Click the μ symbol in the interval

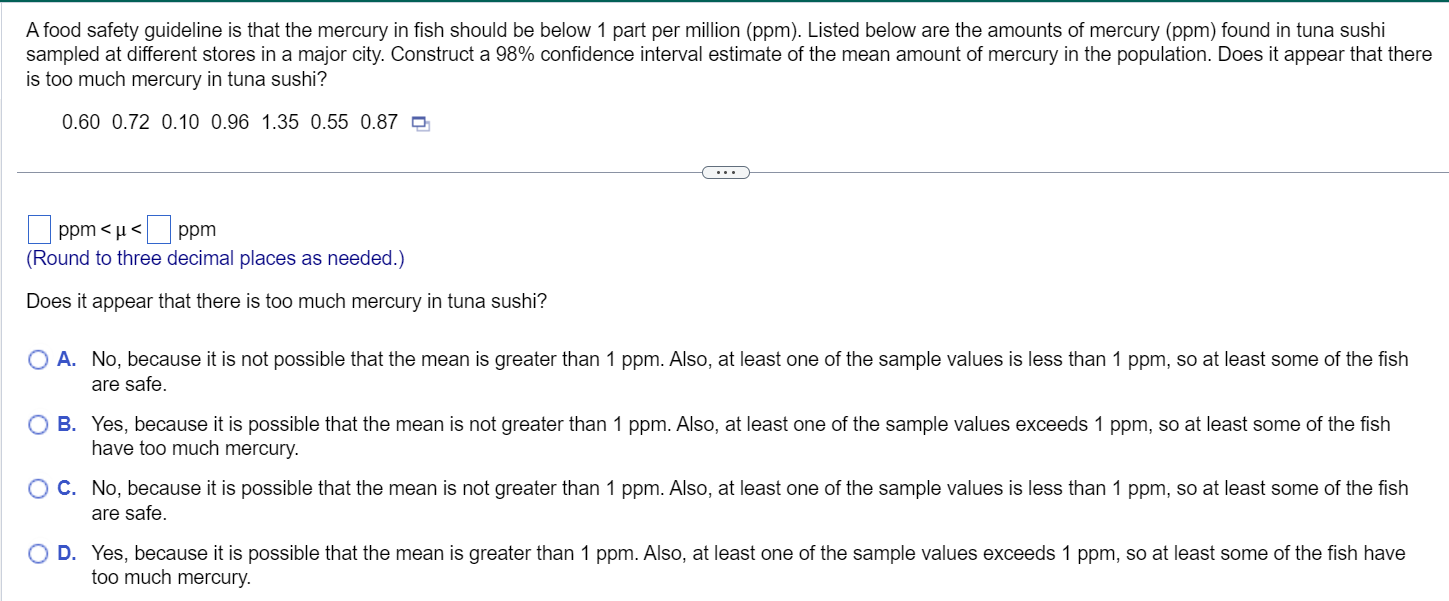122,230
